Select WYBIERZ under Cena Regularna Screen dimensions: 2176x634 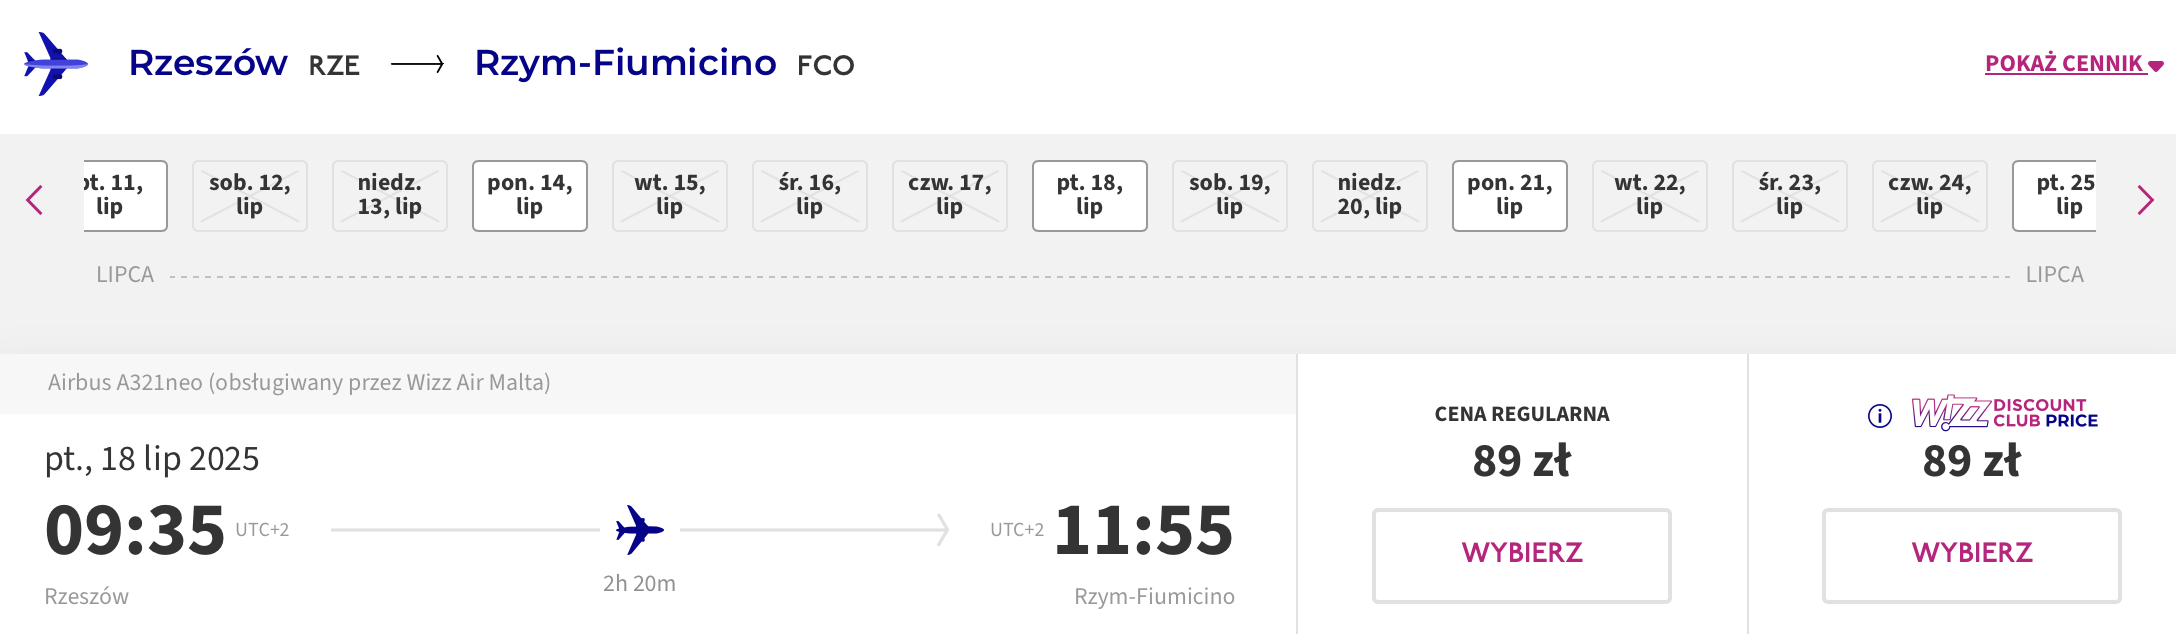click(1522, 555)
